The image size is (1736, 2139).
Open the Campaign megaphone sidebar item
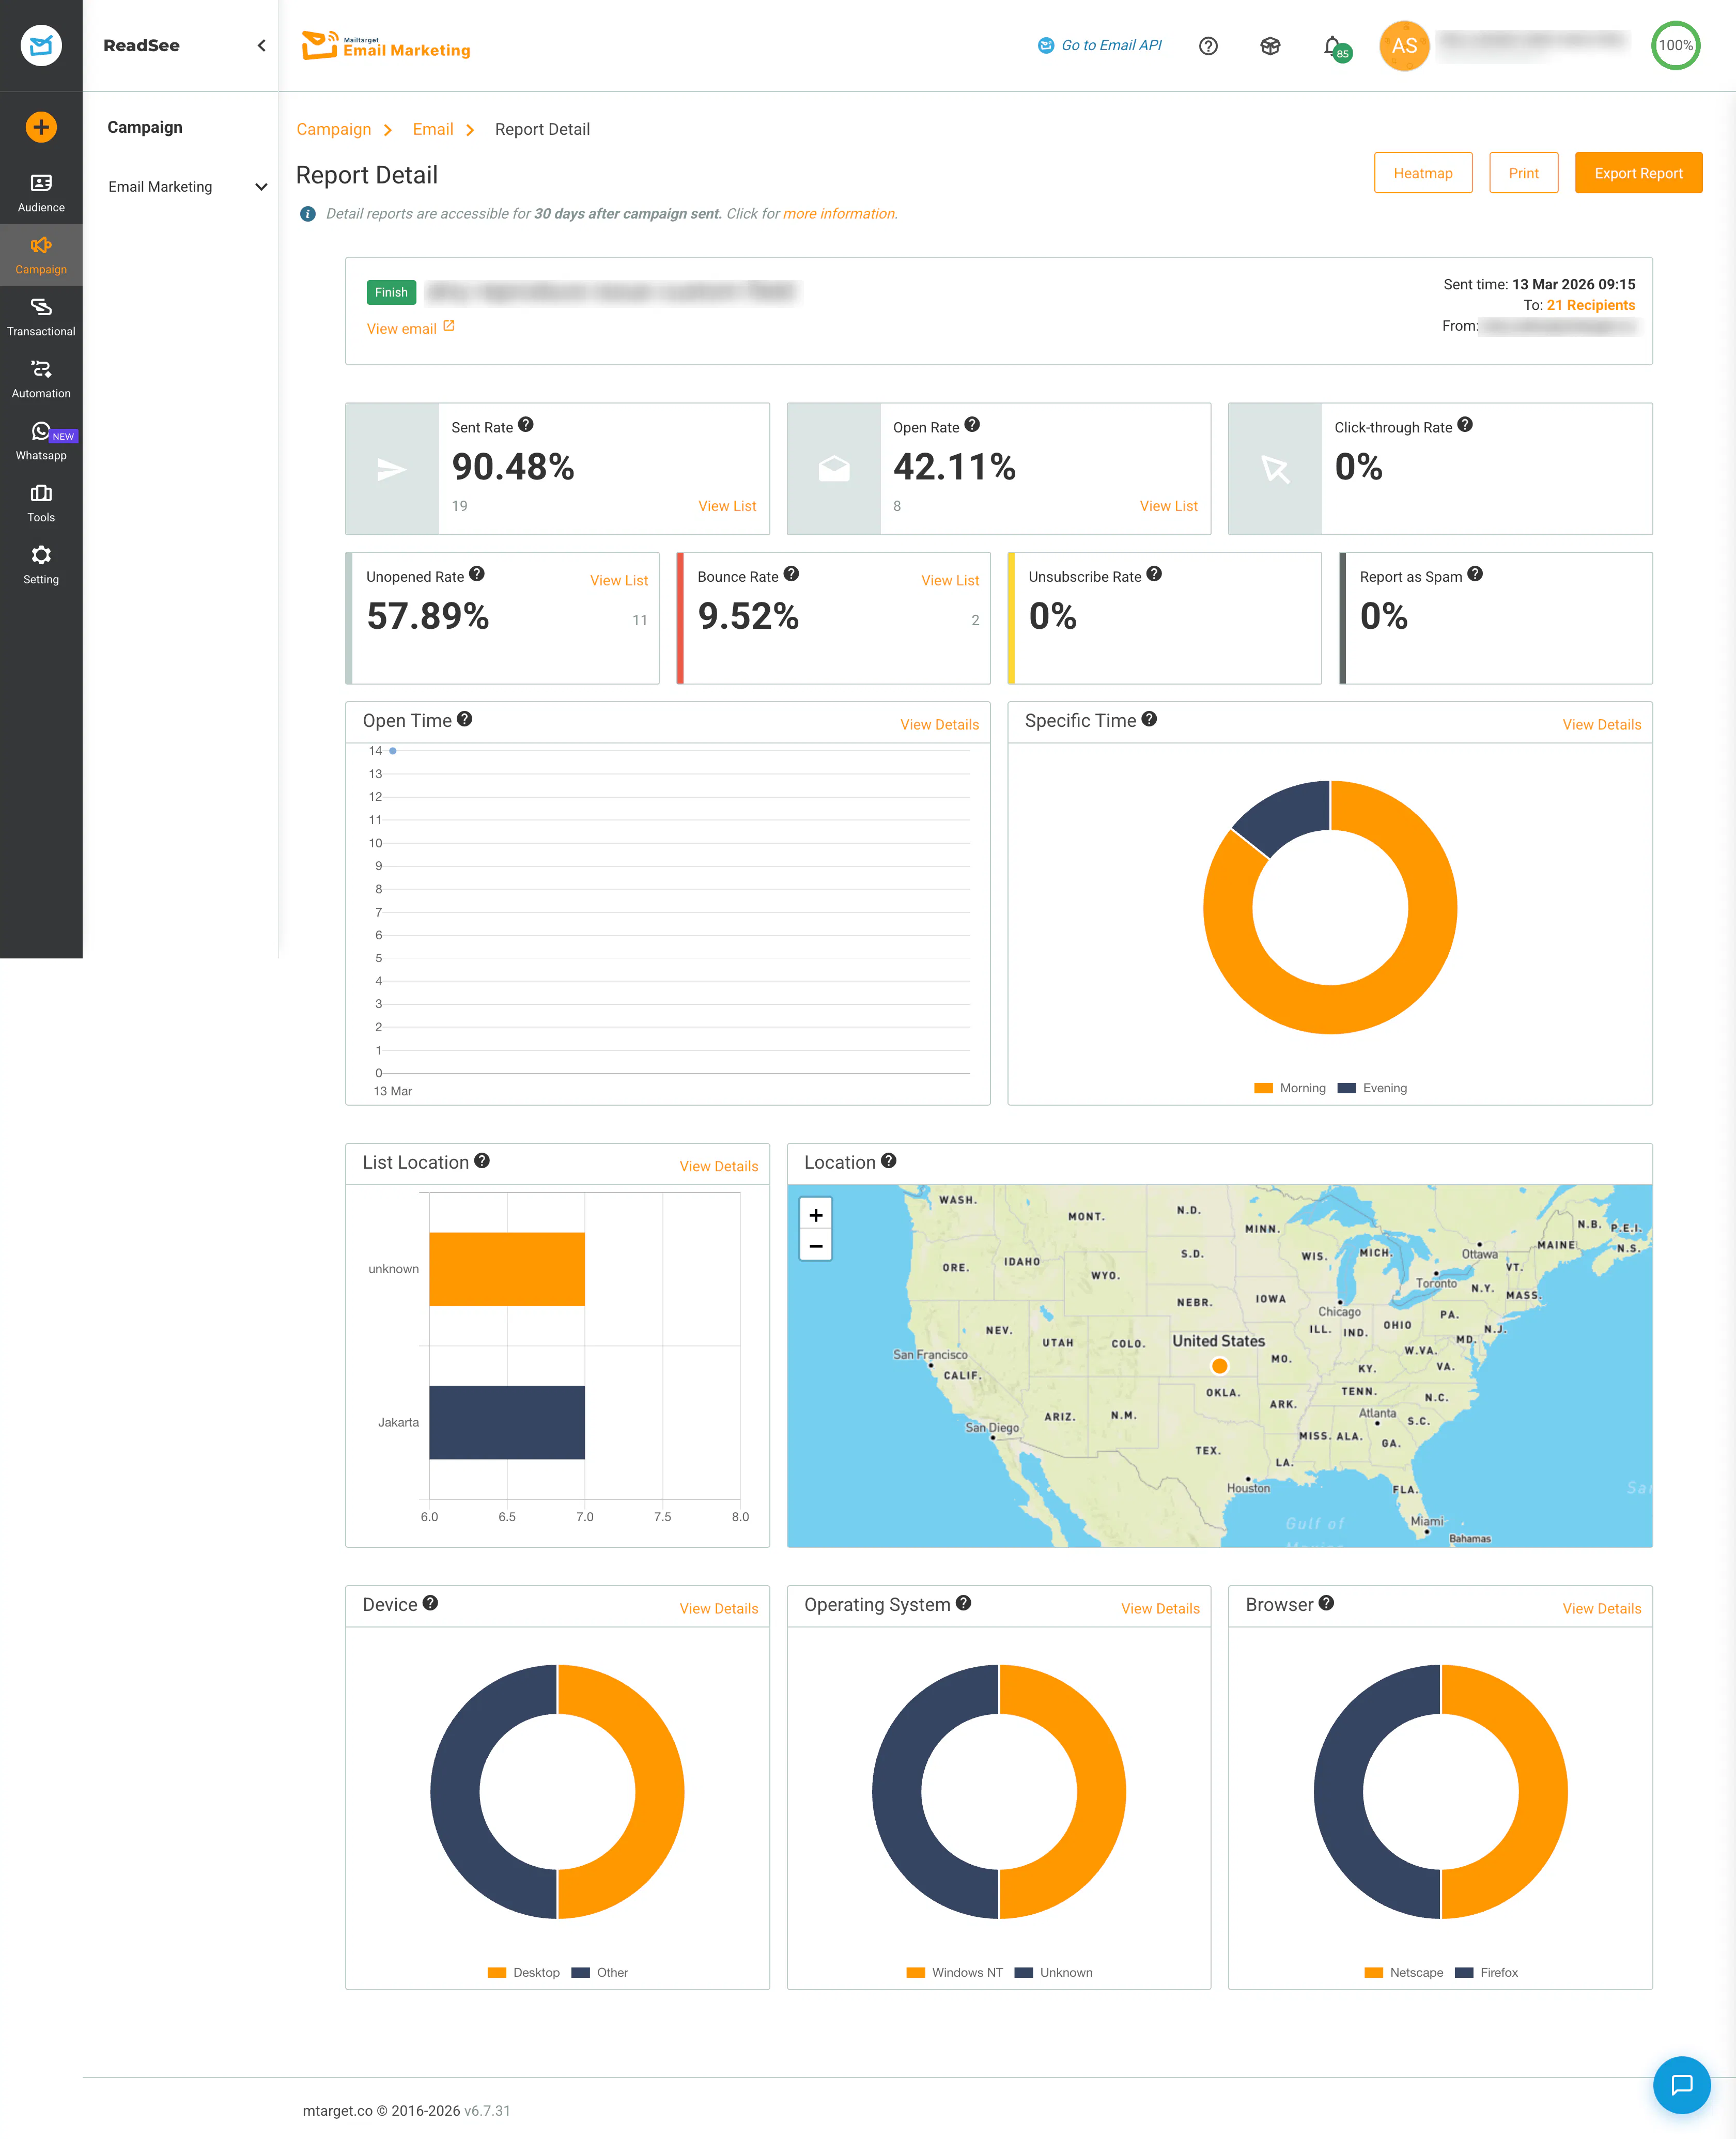click(41, 255)
